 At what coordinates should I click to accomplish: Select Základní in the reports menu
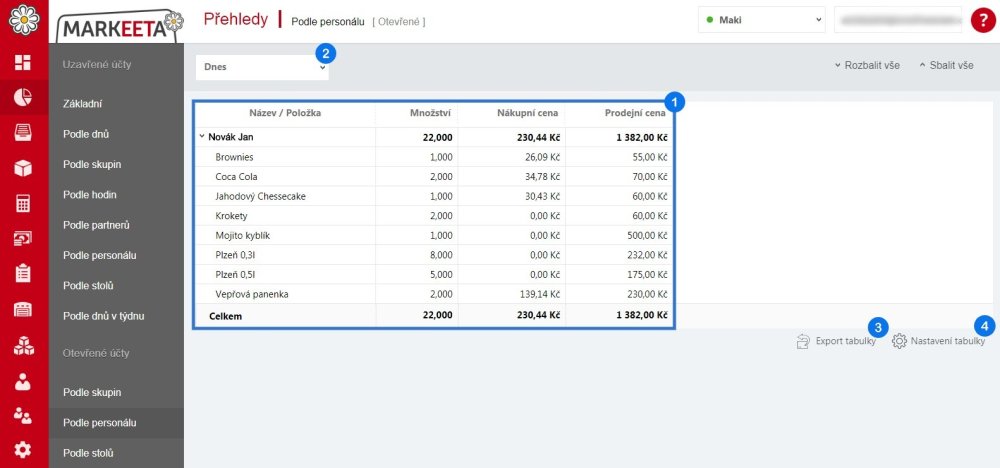coord(83,103)
